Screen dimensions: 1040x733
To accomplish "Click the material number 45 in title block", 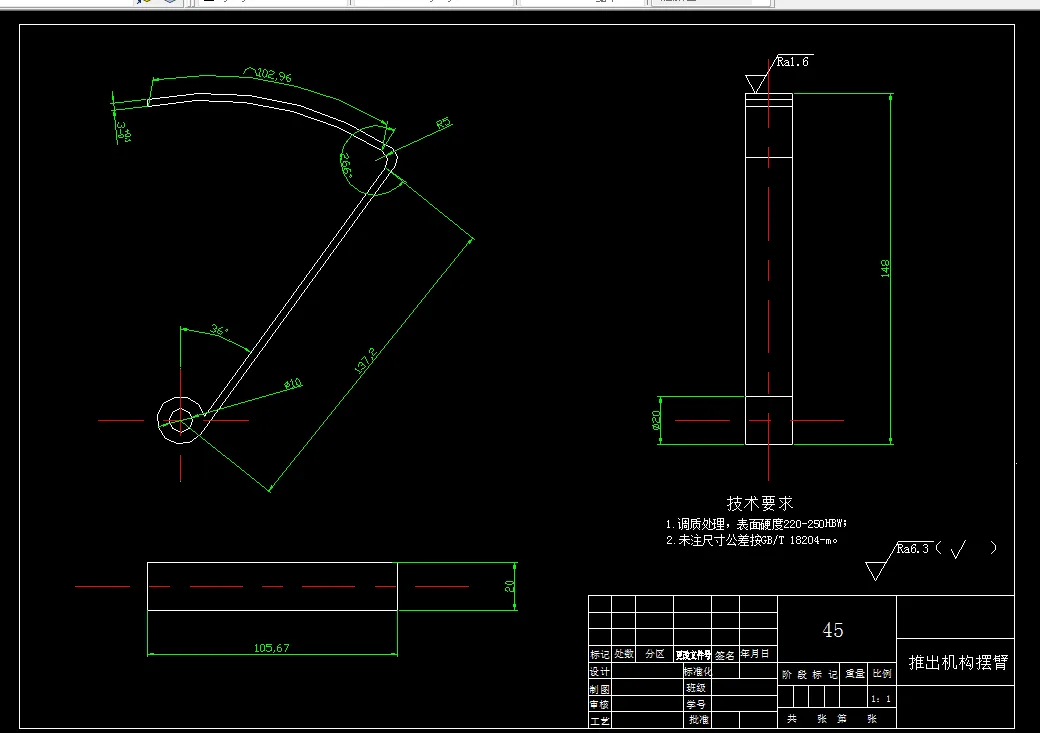I will (833, 630).
